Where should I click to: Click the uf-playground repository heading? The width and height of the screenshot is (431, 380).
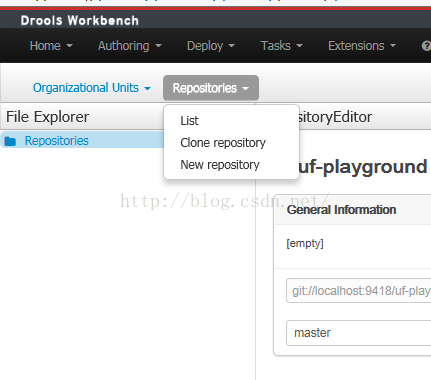(x=363, y=166)
